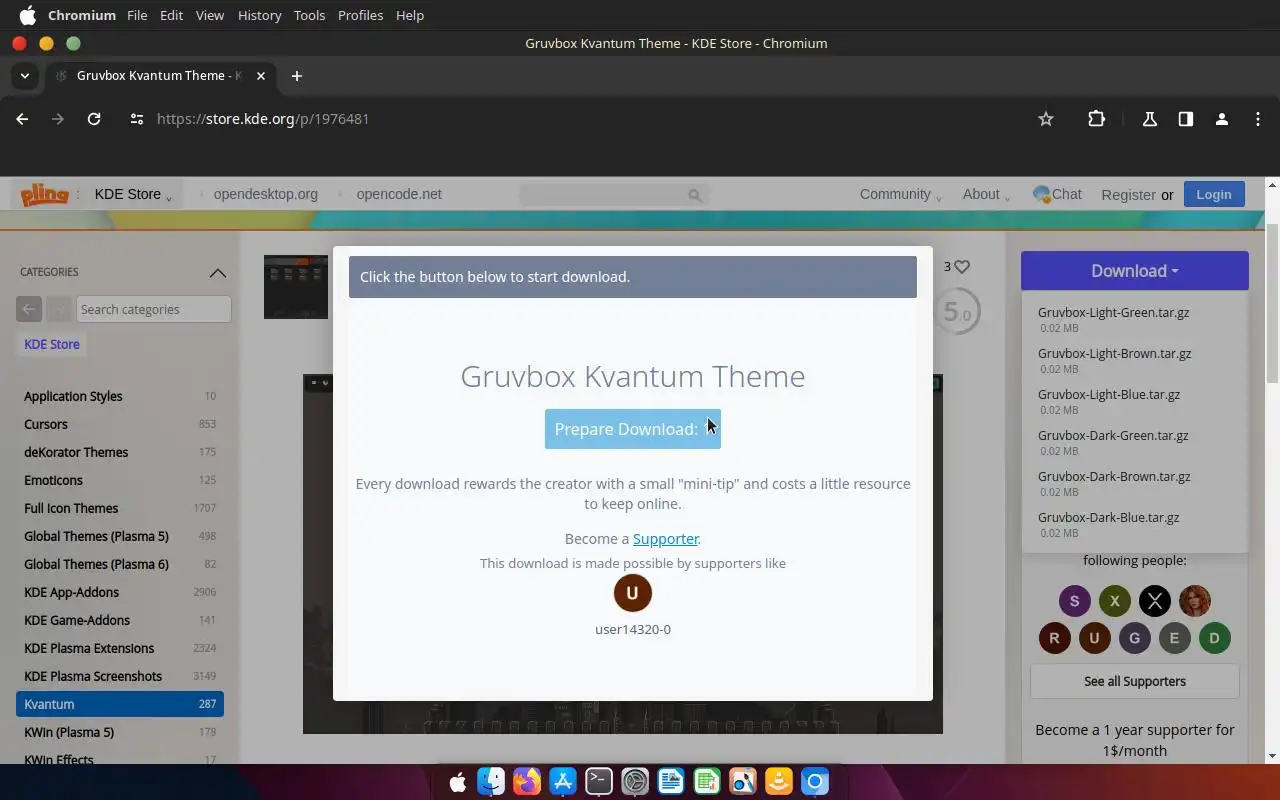The width and height of the screenshot is (1280, 800).
Task: Open the browser profile icon
Action: [x=1221, y=119]
